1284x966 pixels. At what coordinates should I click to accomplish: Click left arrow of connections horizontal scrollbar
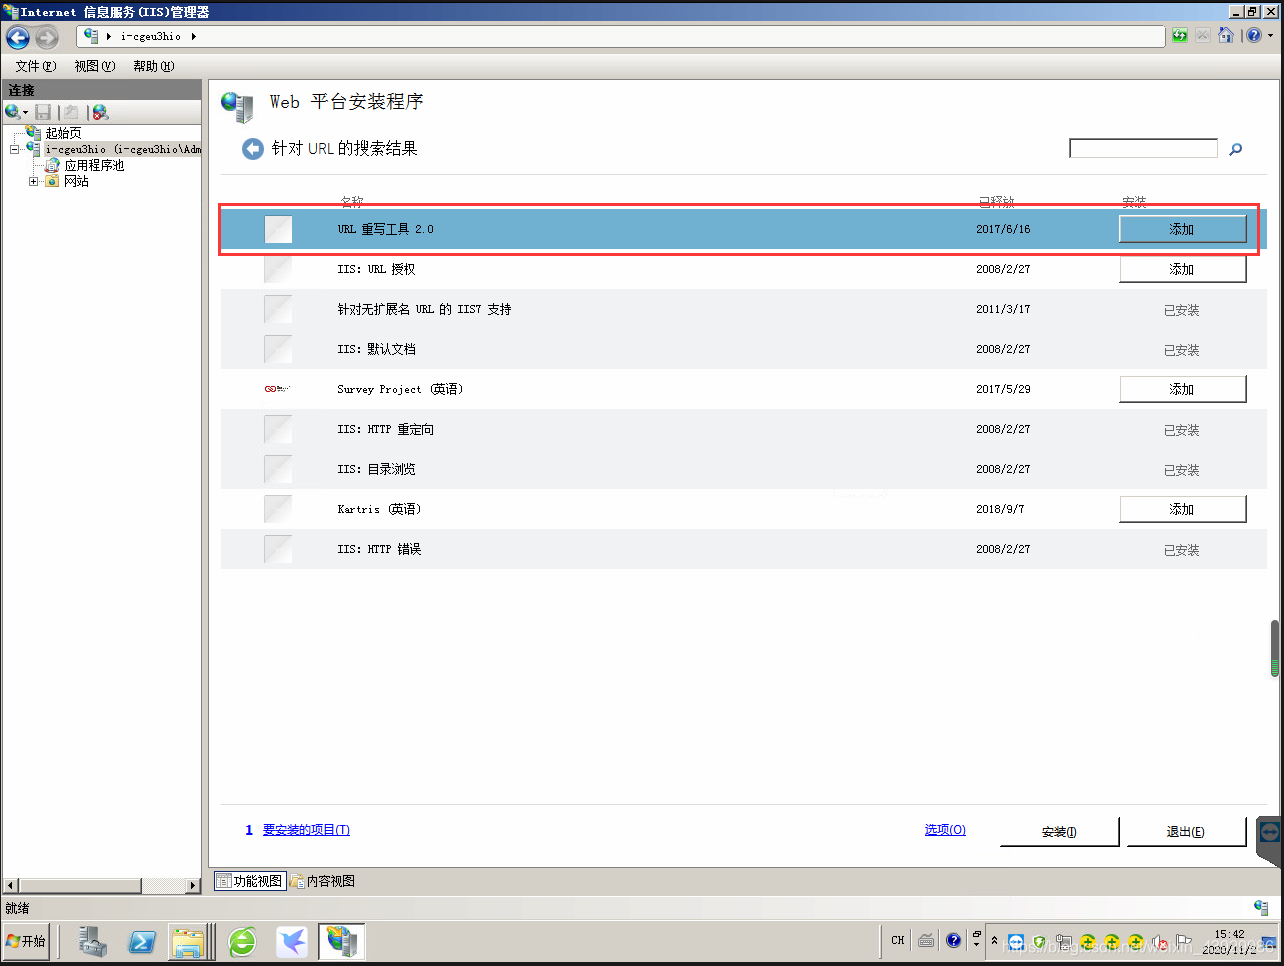point(11,886)
